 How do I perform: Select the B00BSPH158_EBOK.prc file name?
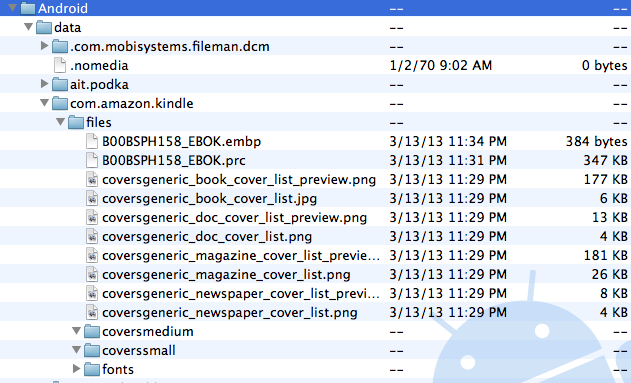tap(174, 161)
